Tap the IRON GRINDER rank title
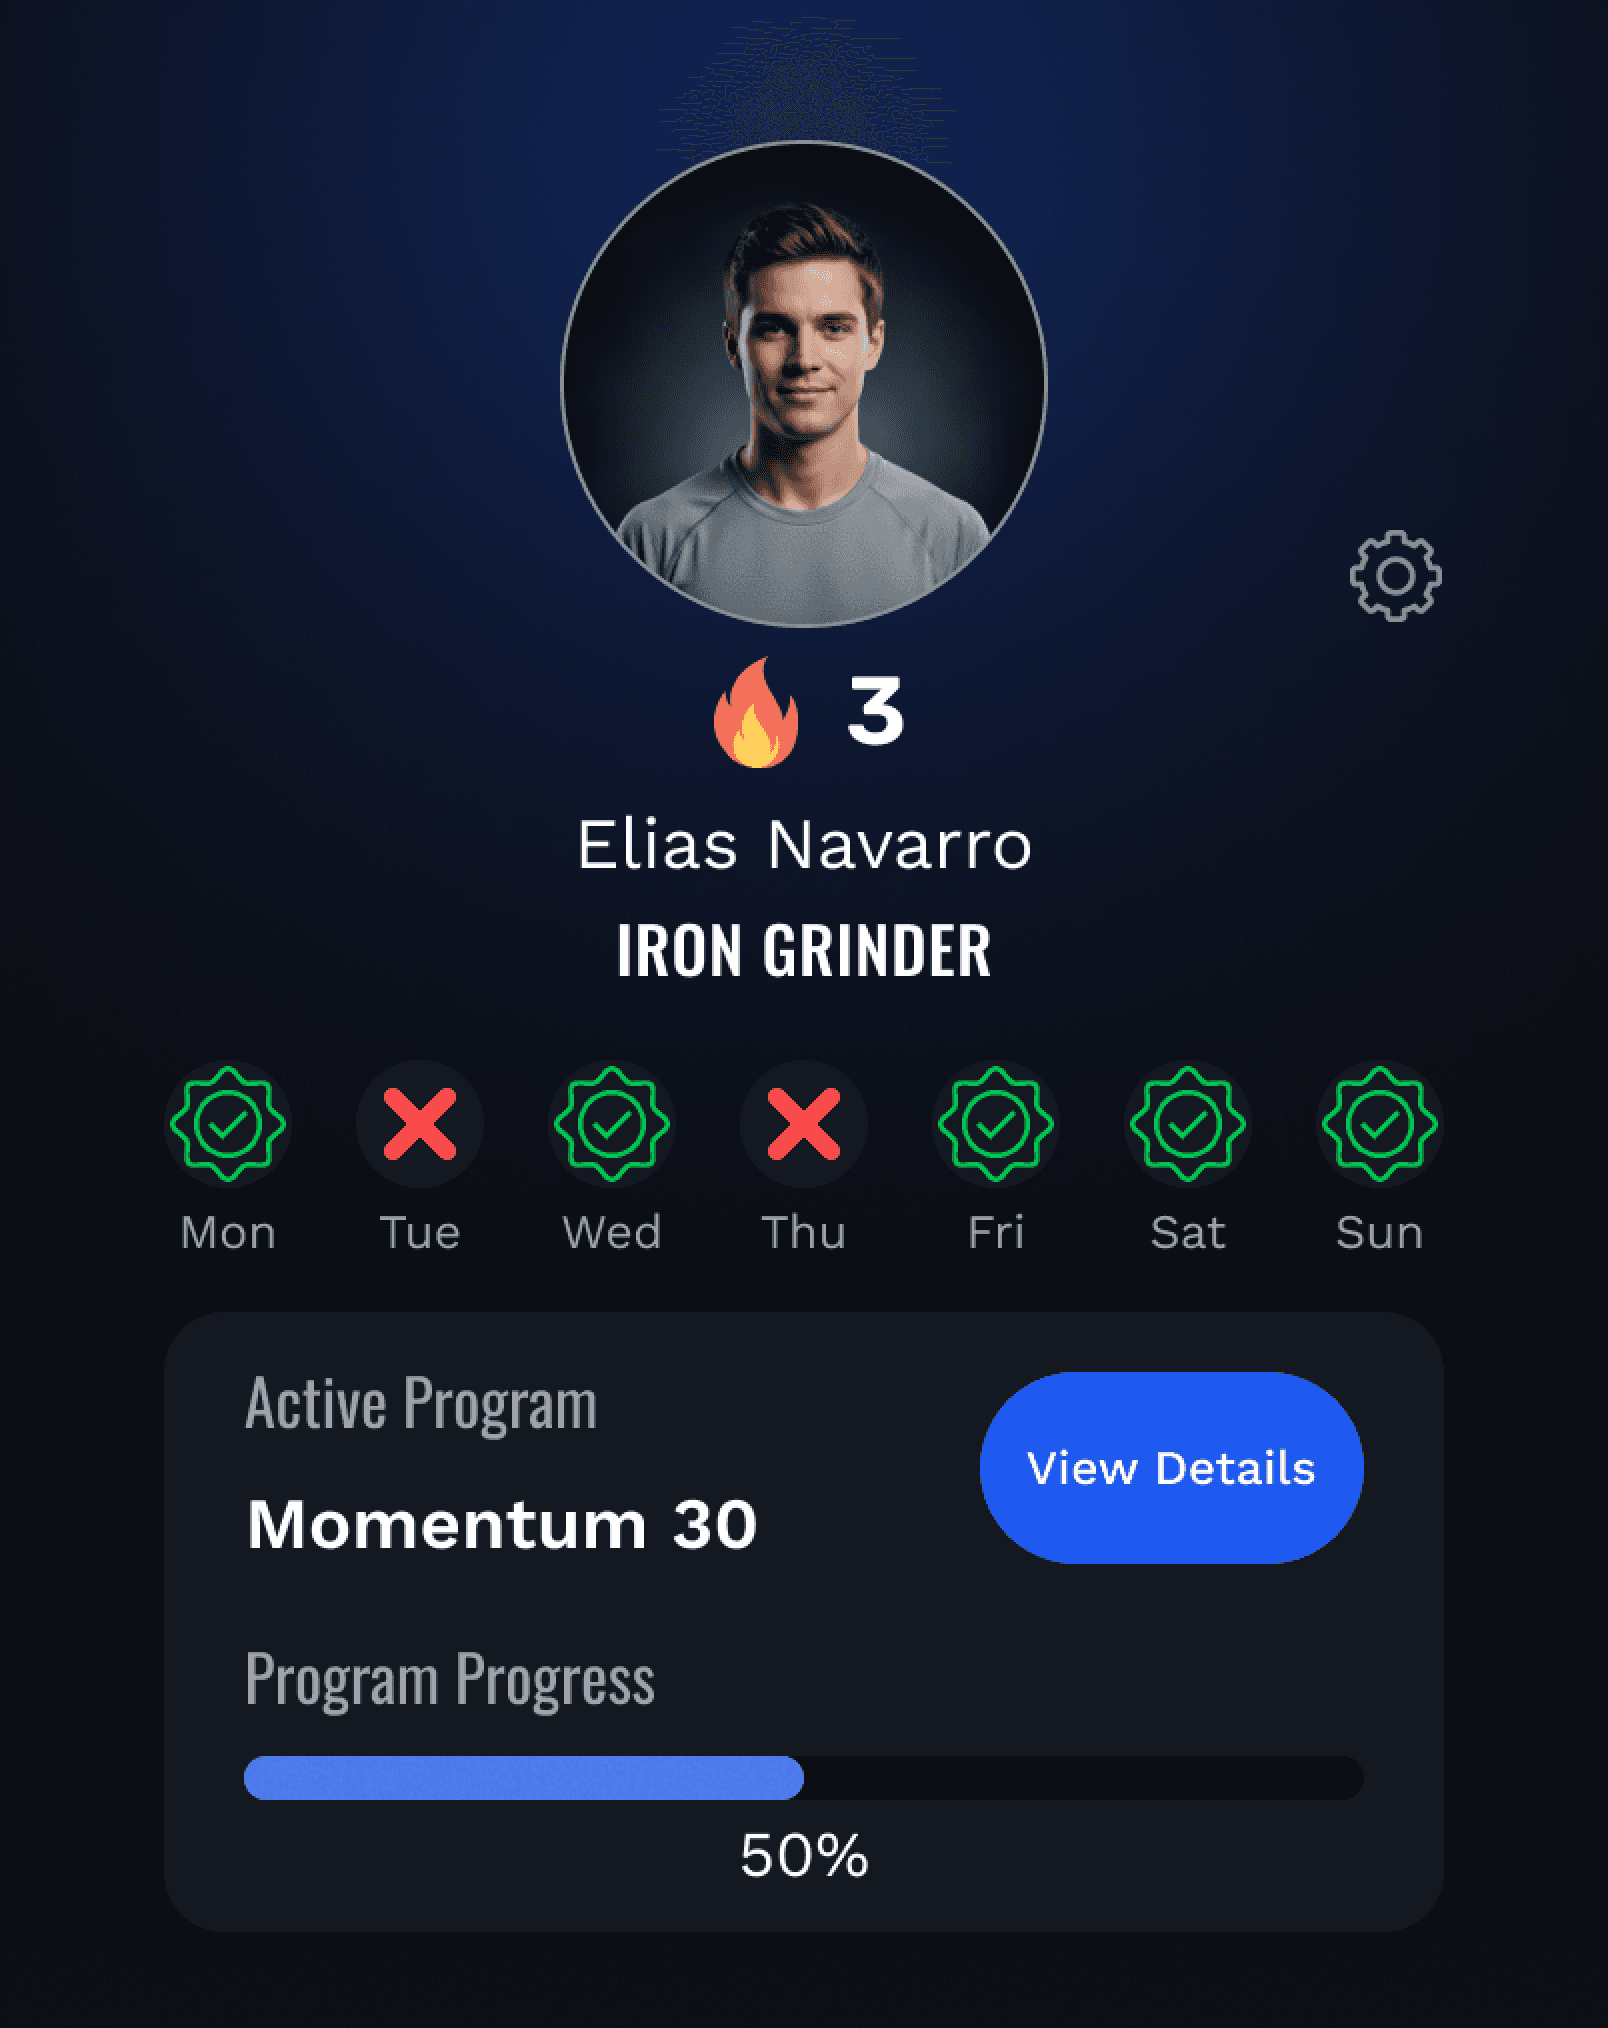1608x2028 pixels. point(804,950)
